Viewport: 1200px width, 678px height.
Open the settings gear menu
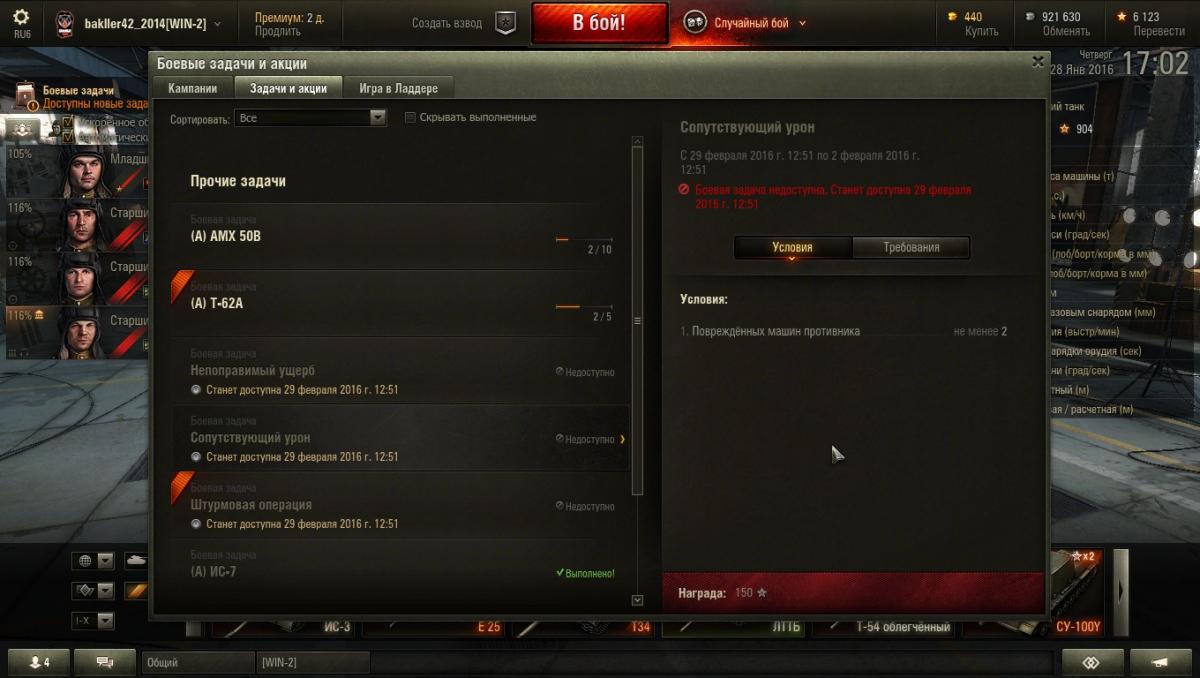click(x=21, y=17)
